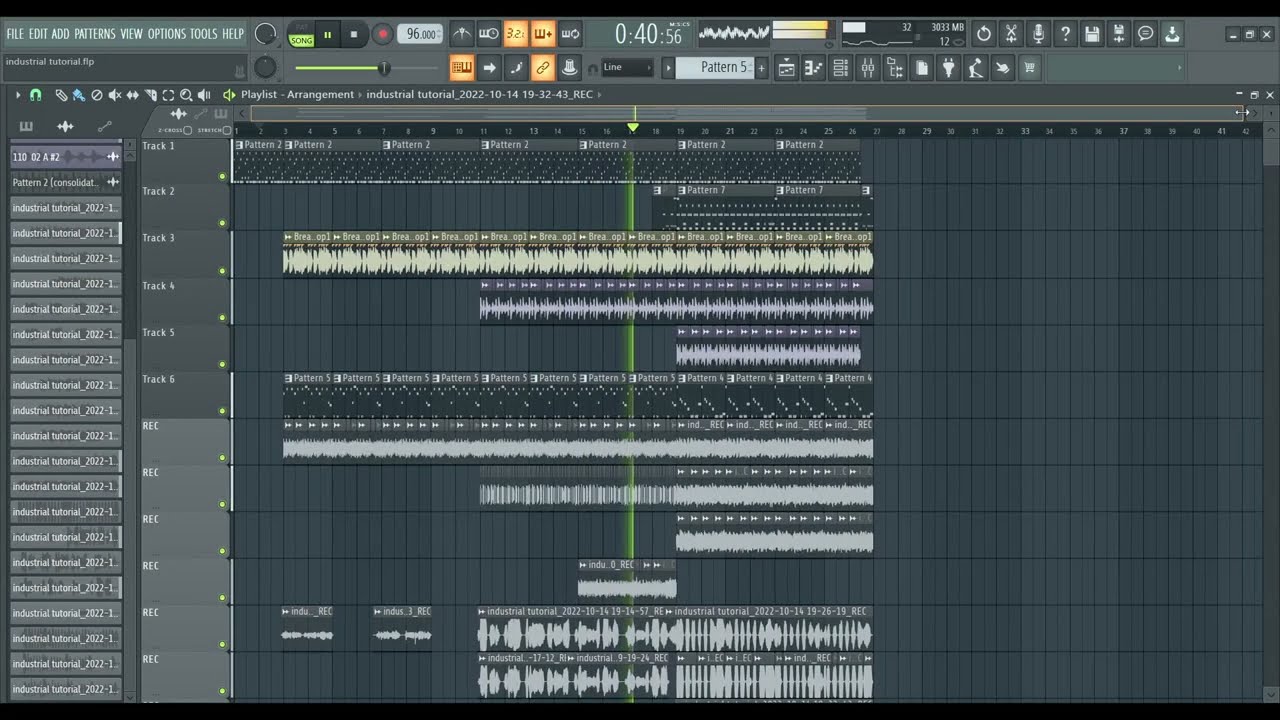Toggle loop recording
The width and height of the screenshot is (1280, 720).
570,34
